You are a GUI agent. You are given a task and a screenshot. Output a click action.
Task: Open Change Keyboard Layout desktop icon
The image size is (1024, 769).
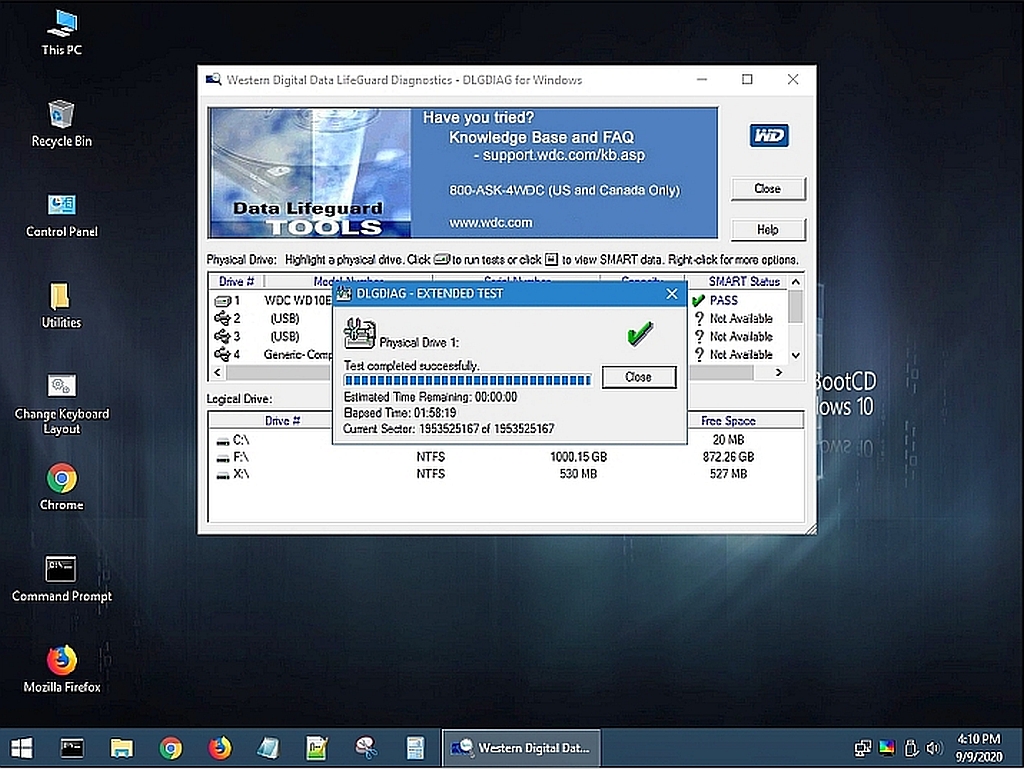61,403
